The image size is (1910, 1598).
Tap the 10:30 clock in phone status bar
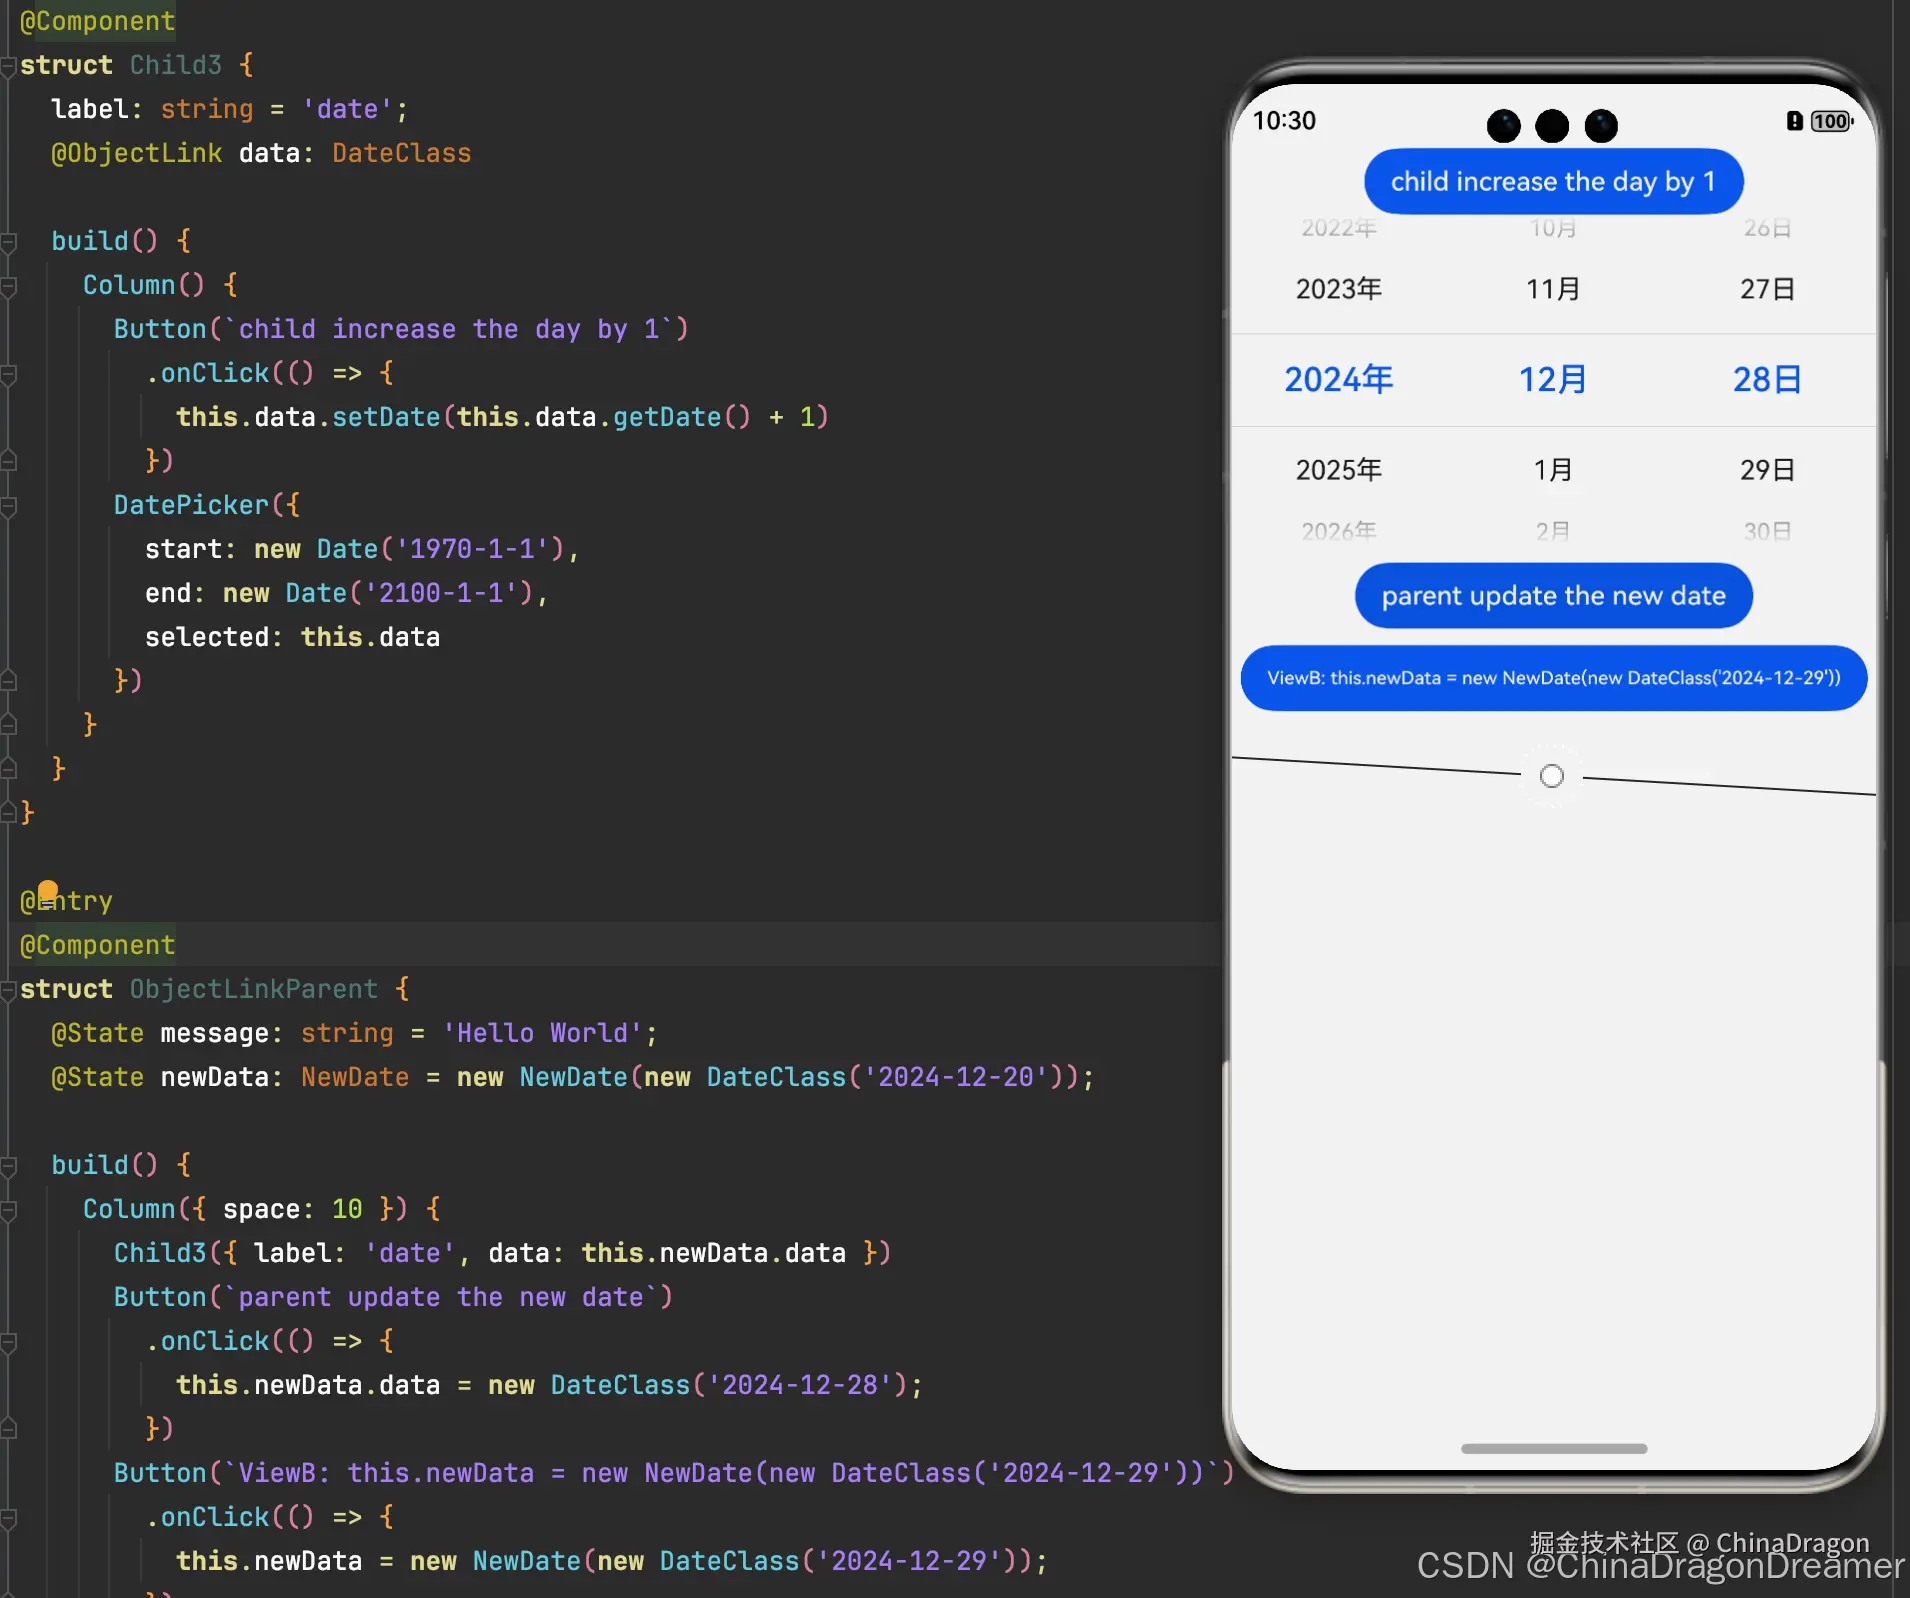(1284, 121)
